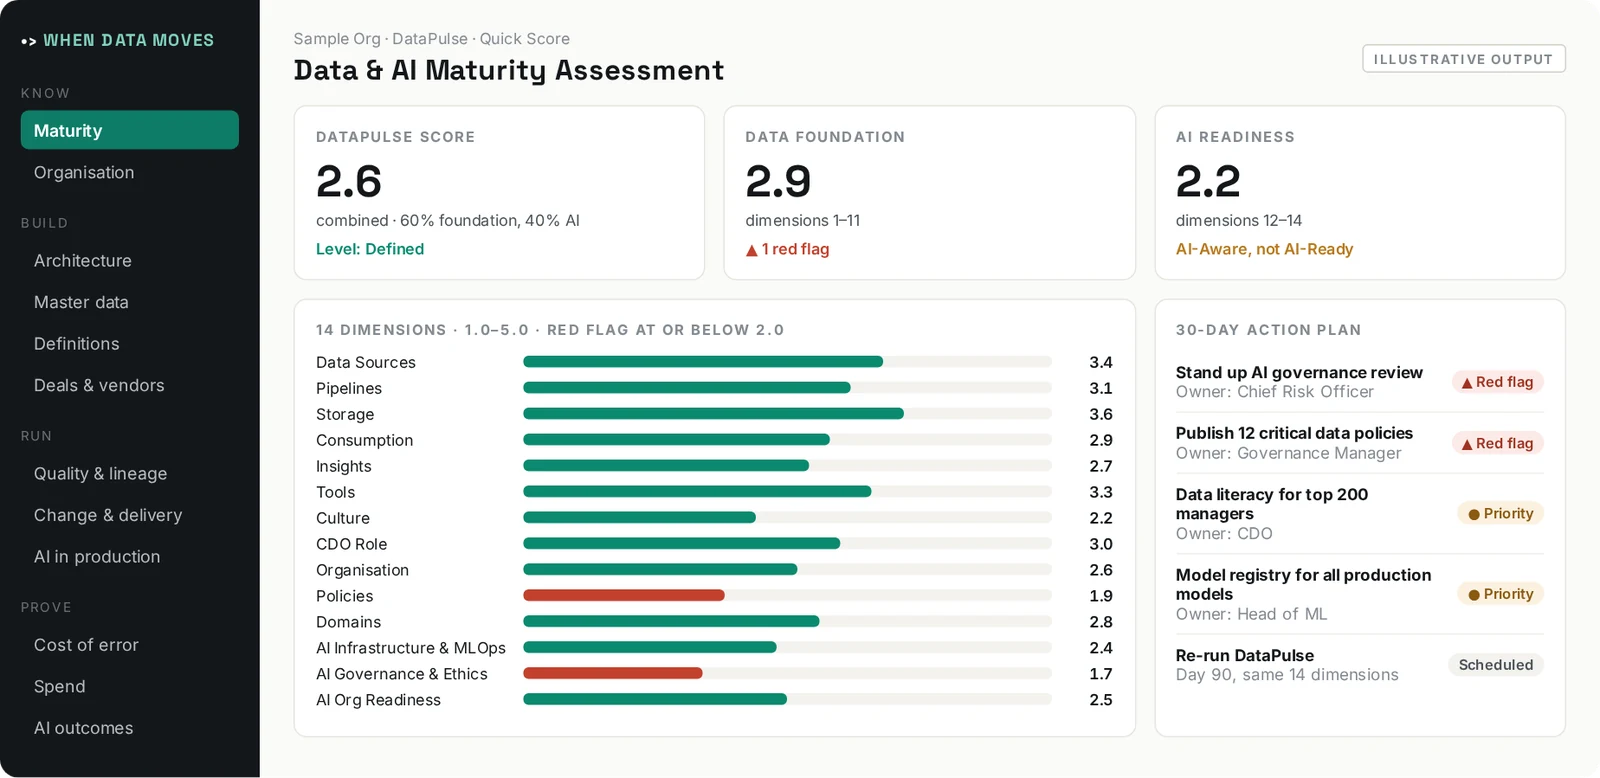The height and width of the screenshot is (778, 1600).
Task: Click Red flag badge for data policies
Action: 1498,443
